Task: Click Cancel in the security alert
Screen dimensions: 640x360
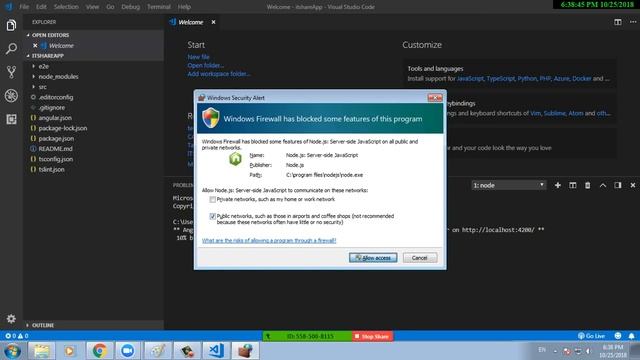Action: pyautogui.click(x=420, y=258)
